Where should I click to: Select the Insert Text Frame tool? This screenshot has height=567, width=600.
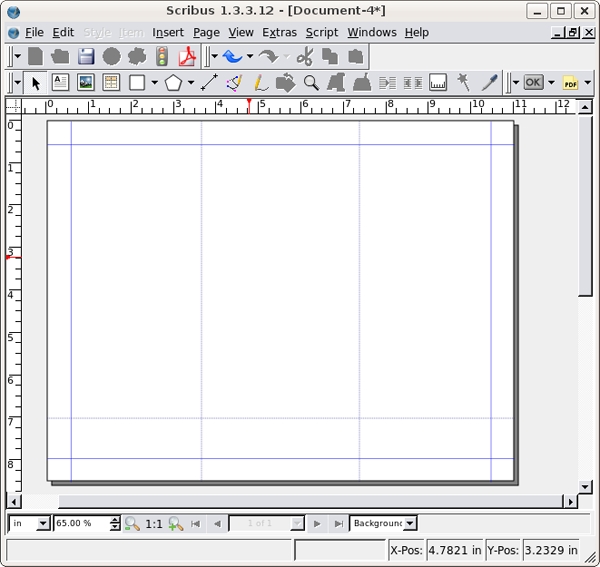pos(60,83)
